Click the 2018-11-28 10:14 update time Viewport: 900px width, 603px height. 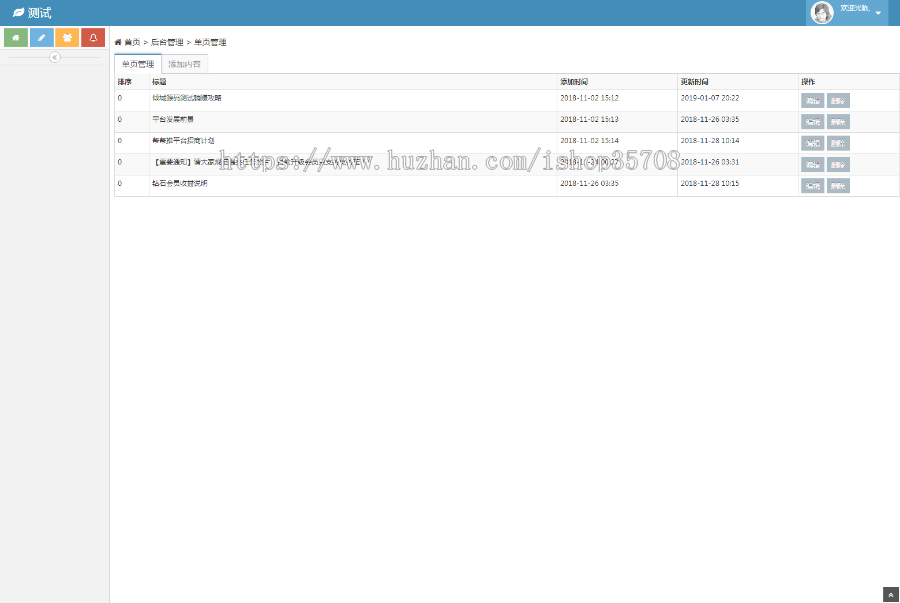(x=710, y=141)
